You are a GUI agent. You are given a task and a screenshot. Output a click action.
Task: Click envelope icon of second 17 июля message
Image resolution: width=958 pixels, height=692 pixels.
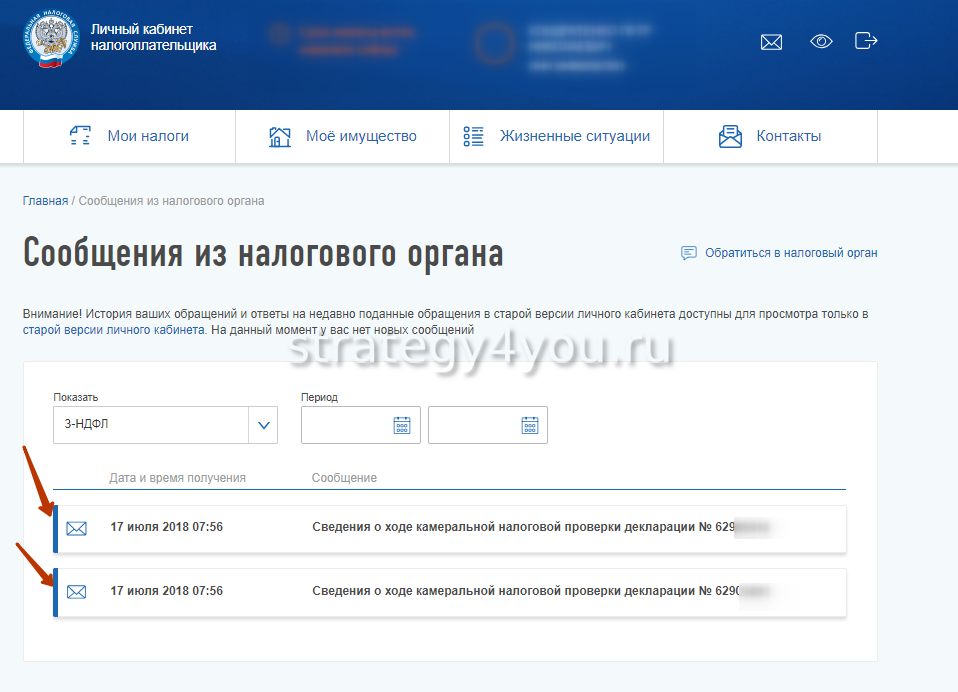[76, 592]
